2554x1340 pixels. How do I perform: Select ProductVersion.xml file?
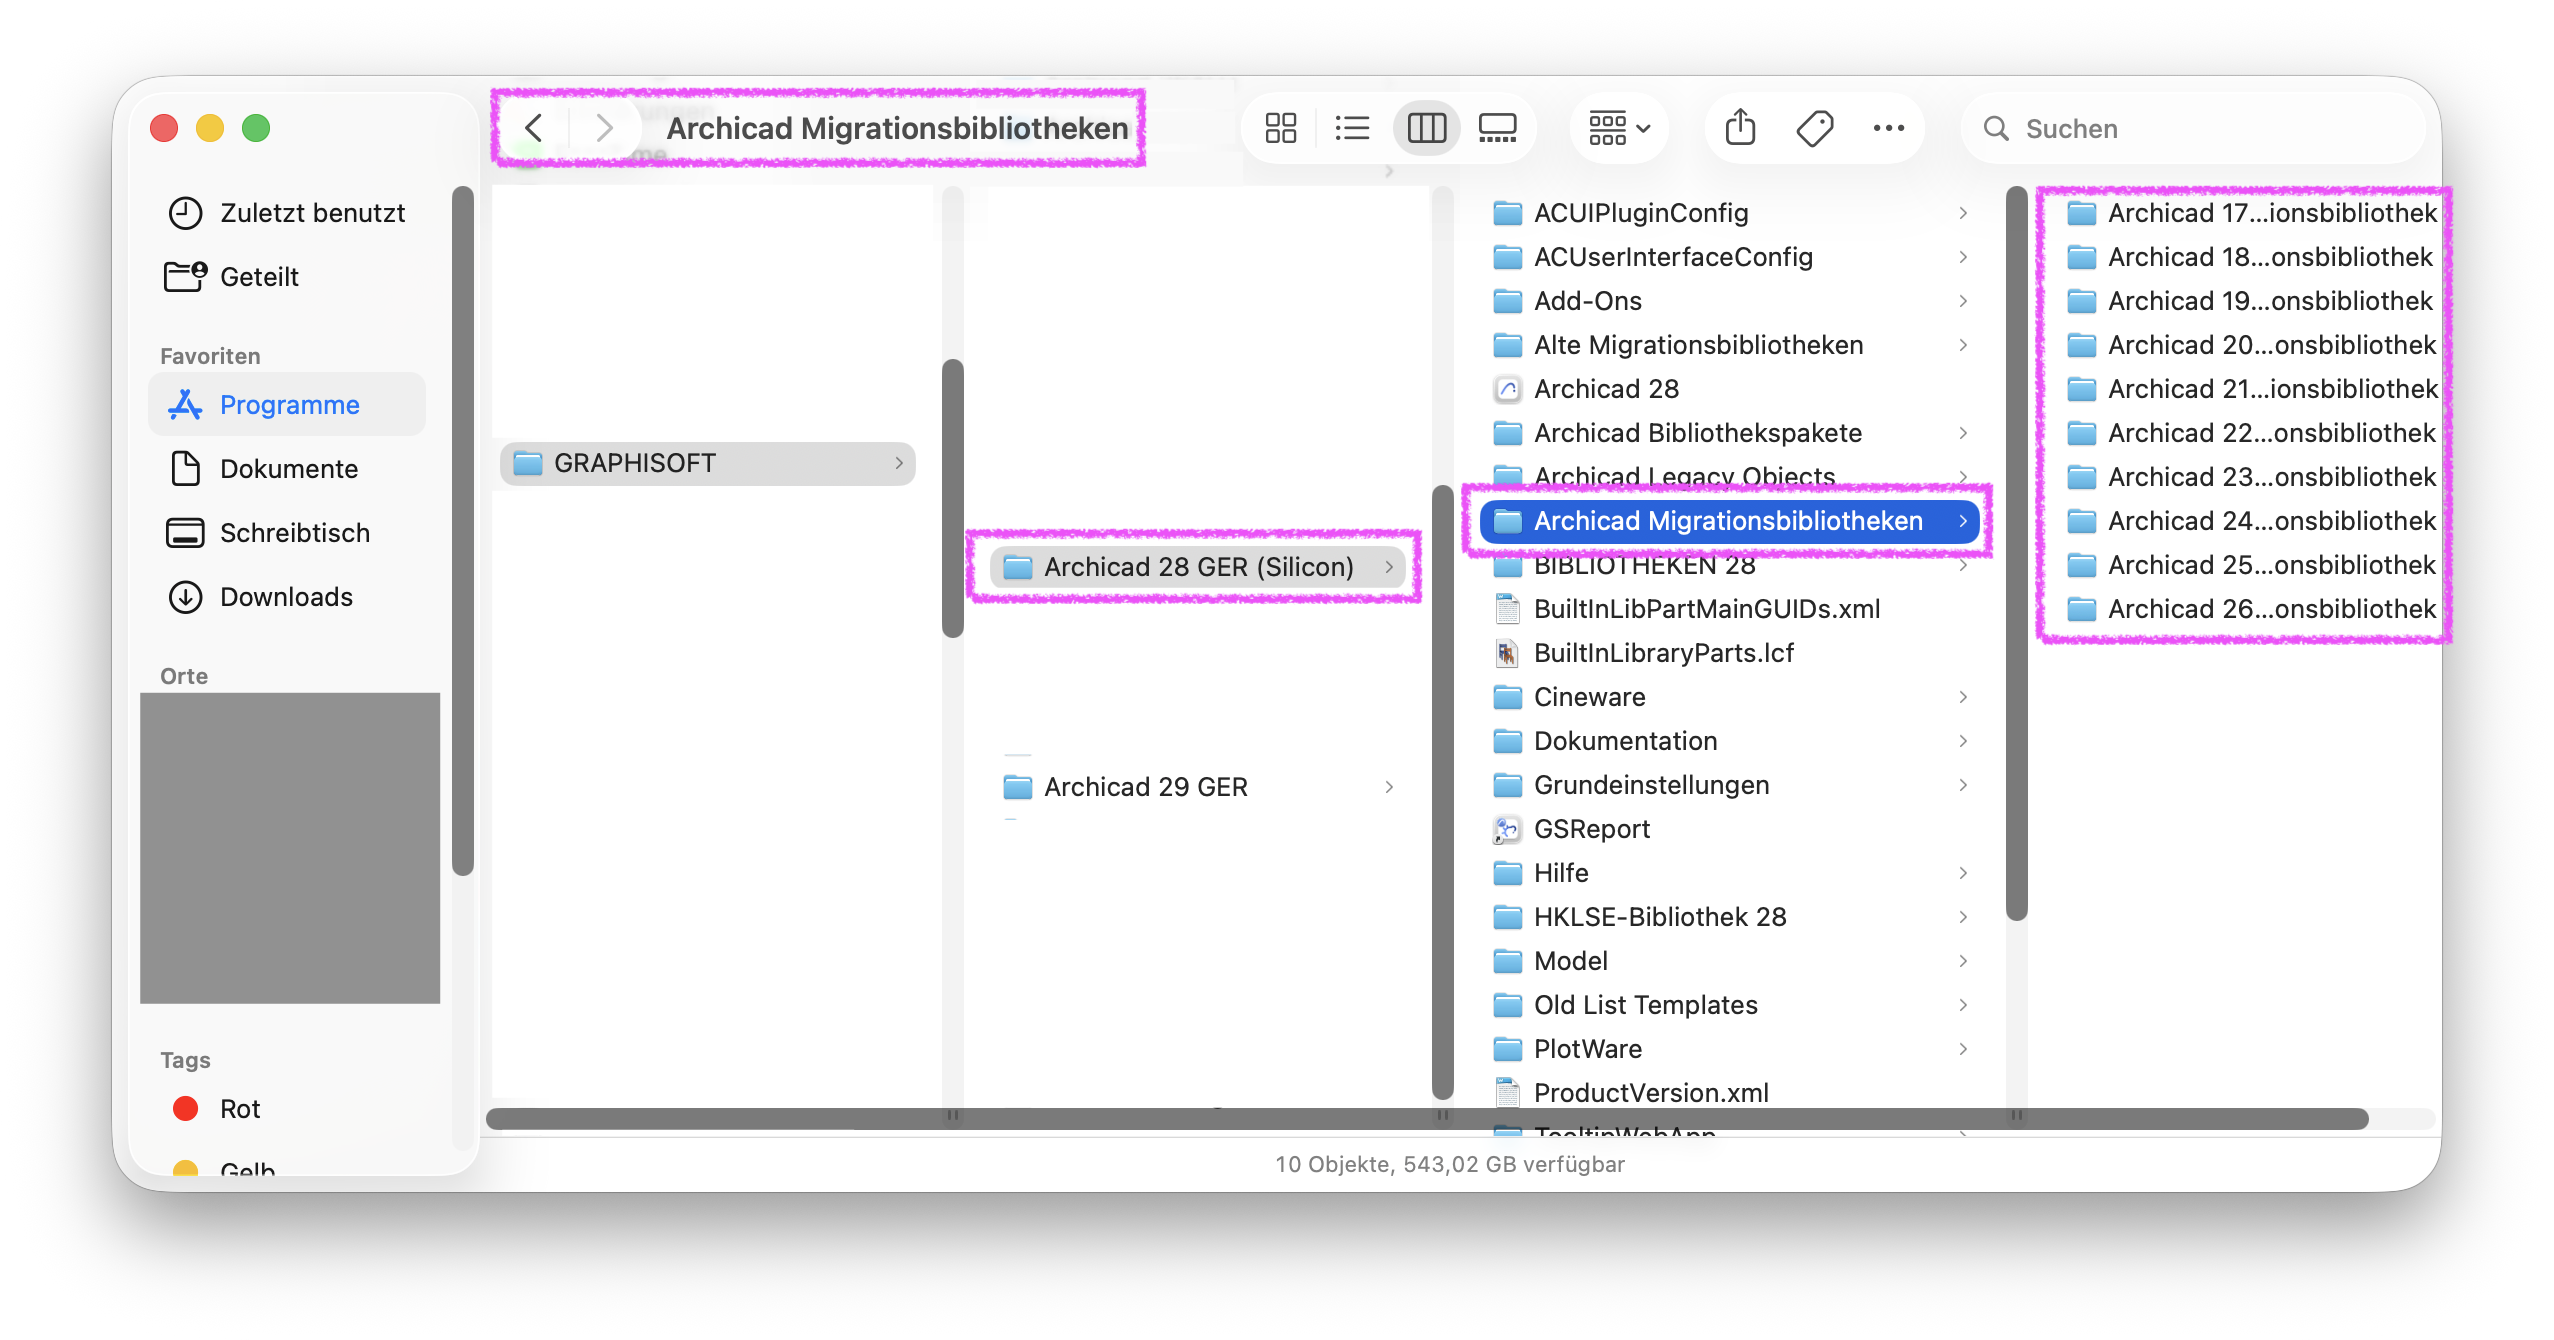[x=1730, y=1093]
